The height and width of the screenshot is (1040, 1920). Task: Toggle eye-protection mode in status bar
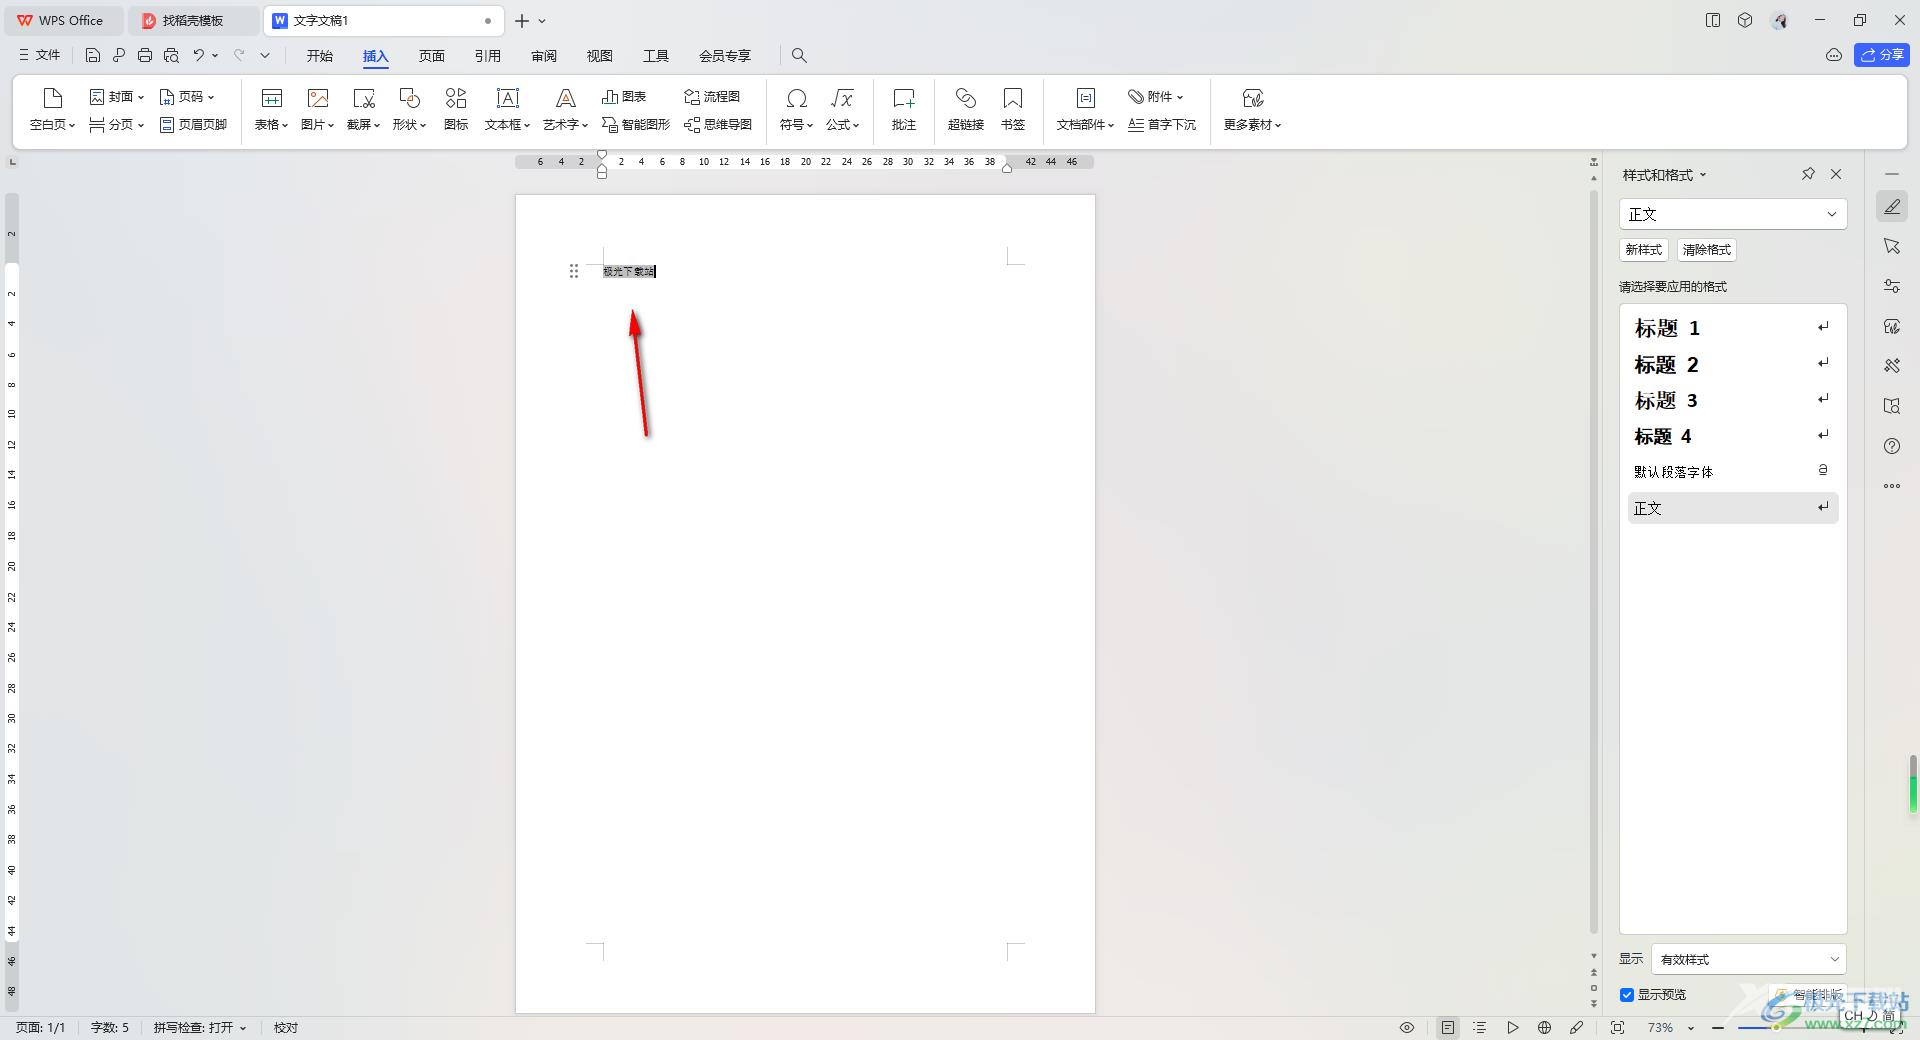[1407, 1028]
